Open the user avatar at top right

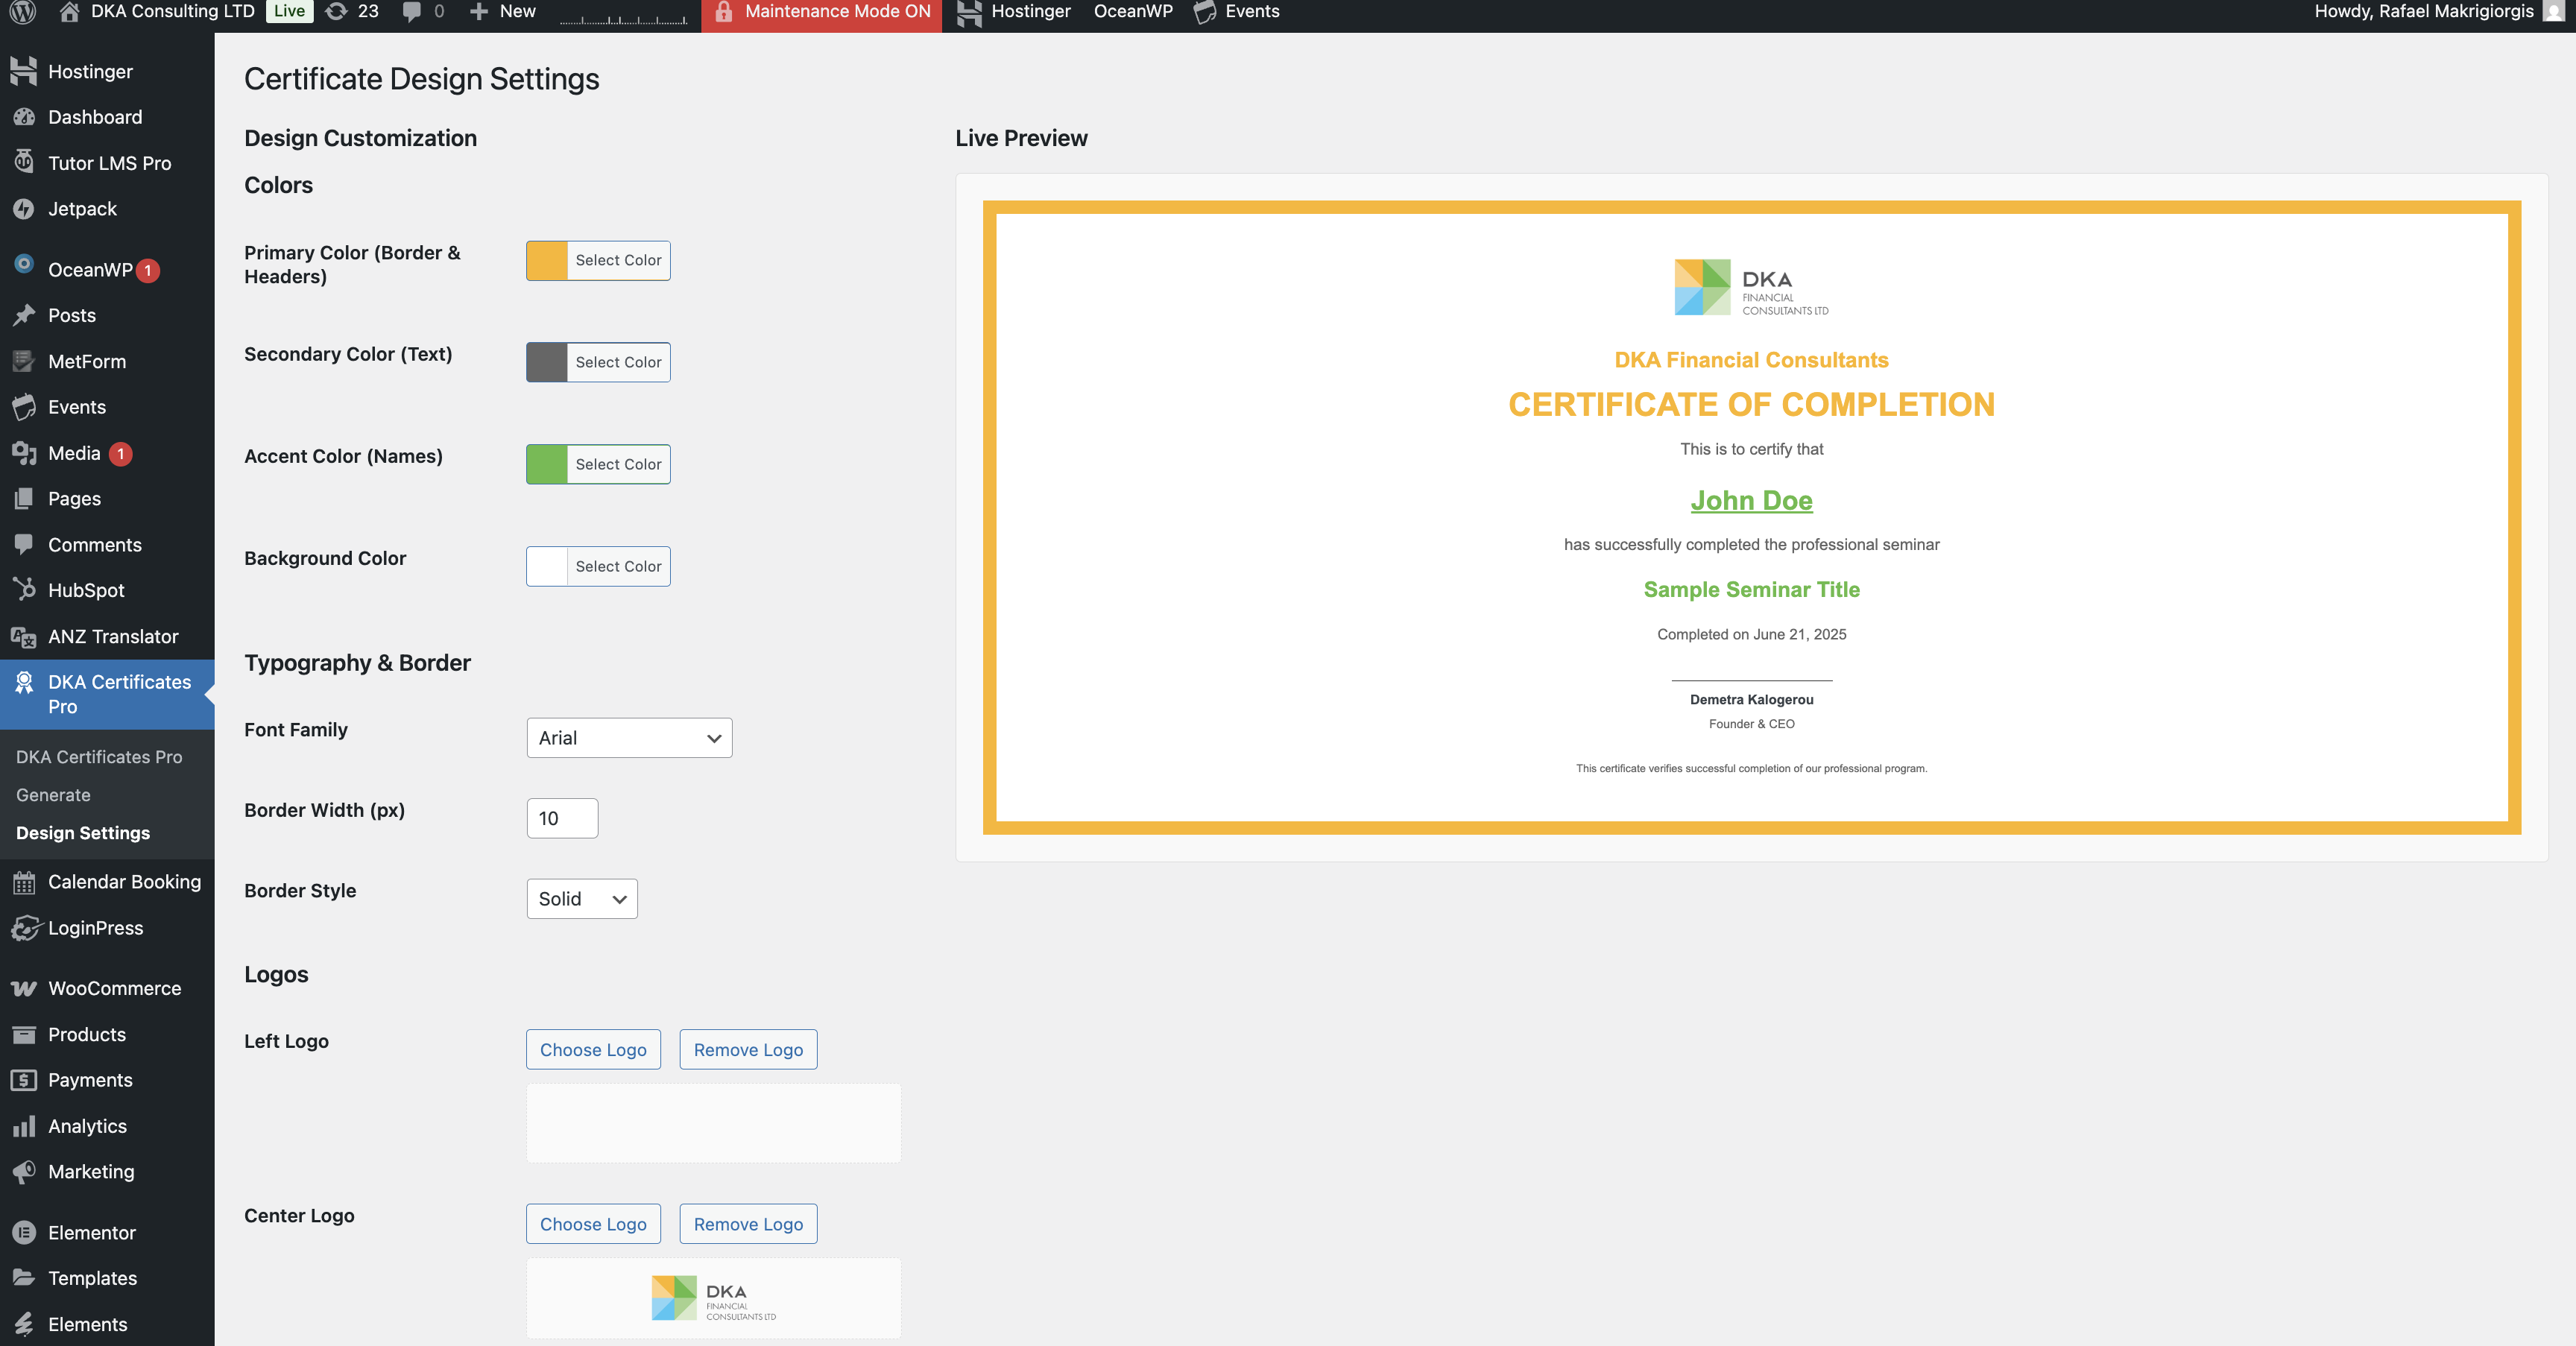[x=2553, y=11]
